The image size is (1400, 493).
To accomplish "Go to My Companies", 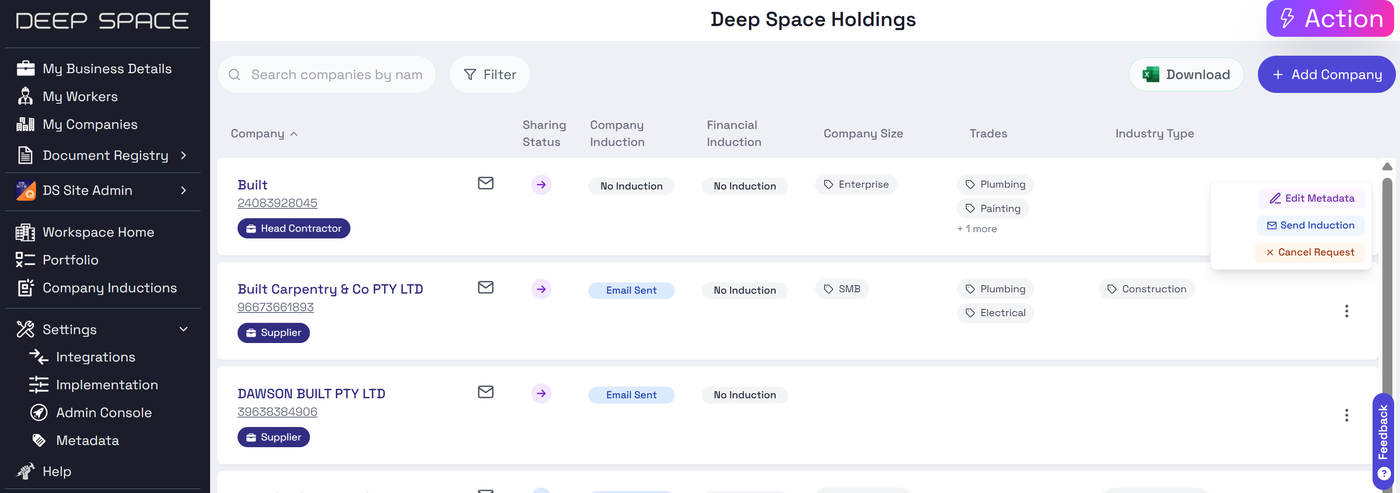I will pos(90,125).
